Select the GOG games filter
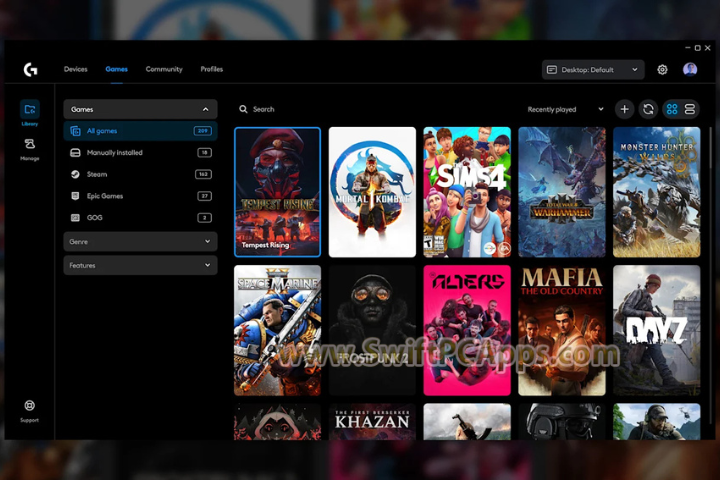The image size is (720, 480). 140,217
